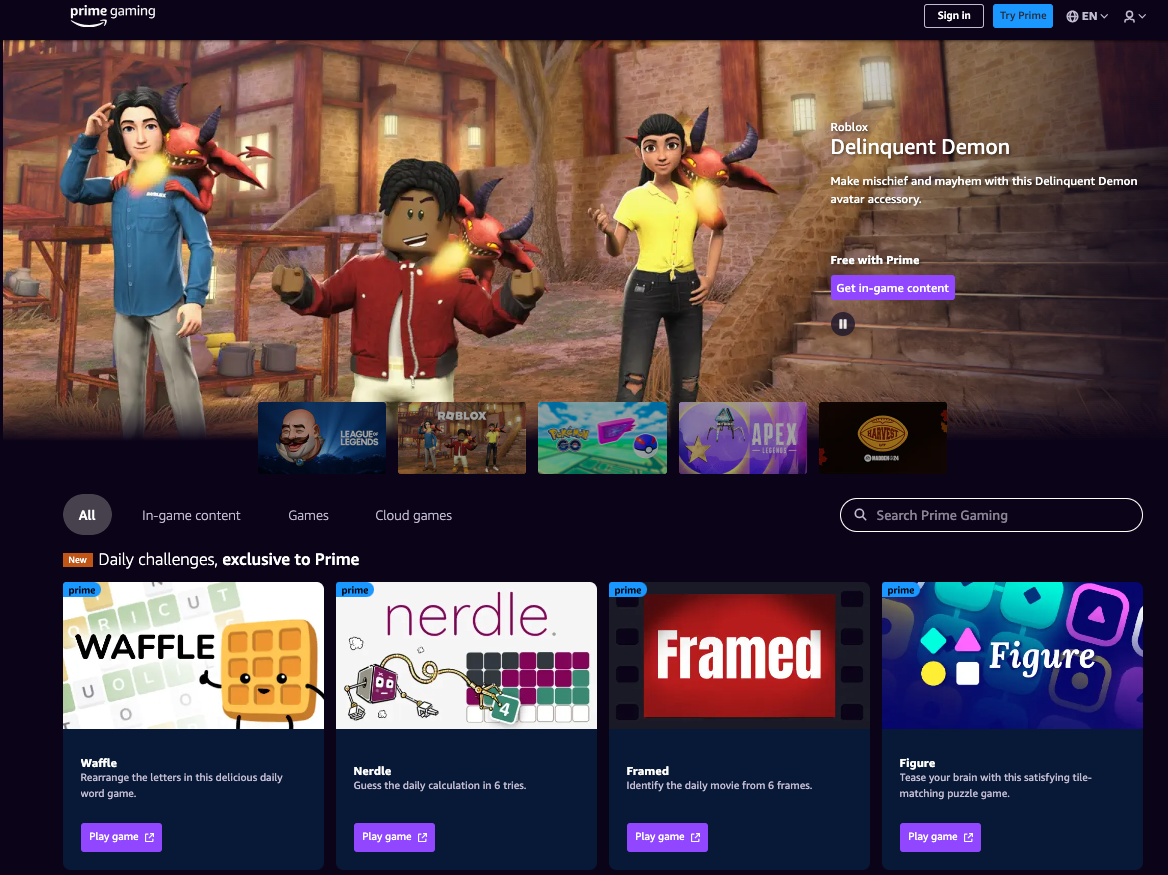Switch to the In-game content tab
Viewport: 1168px width, 875px height.
[191, 515]
